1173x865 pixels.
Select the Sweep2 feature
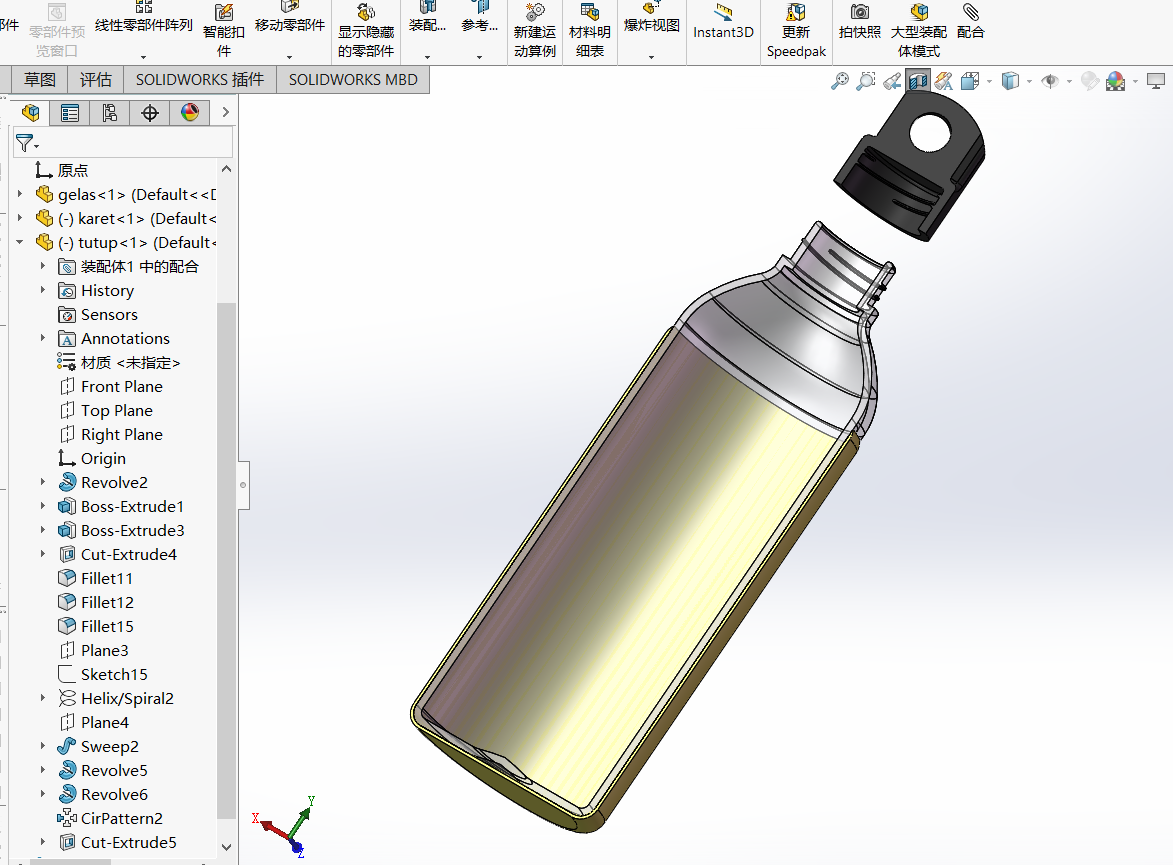pos(99,746)
